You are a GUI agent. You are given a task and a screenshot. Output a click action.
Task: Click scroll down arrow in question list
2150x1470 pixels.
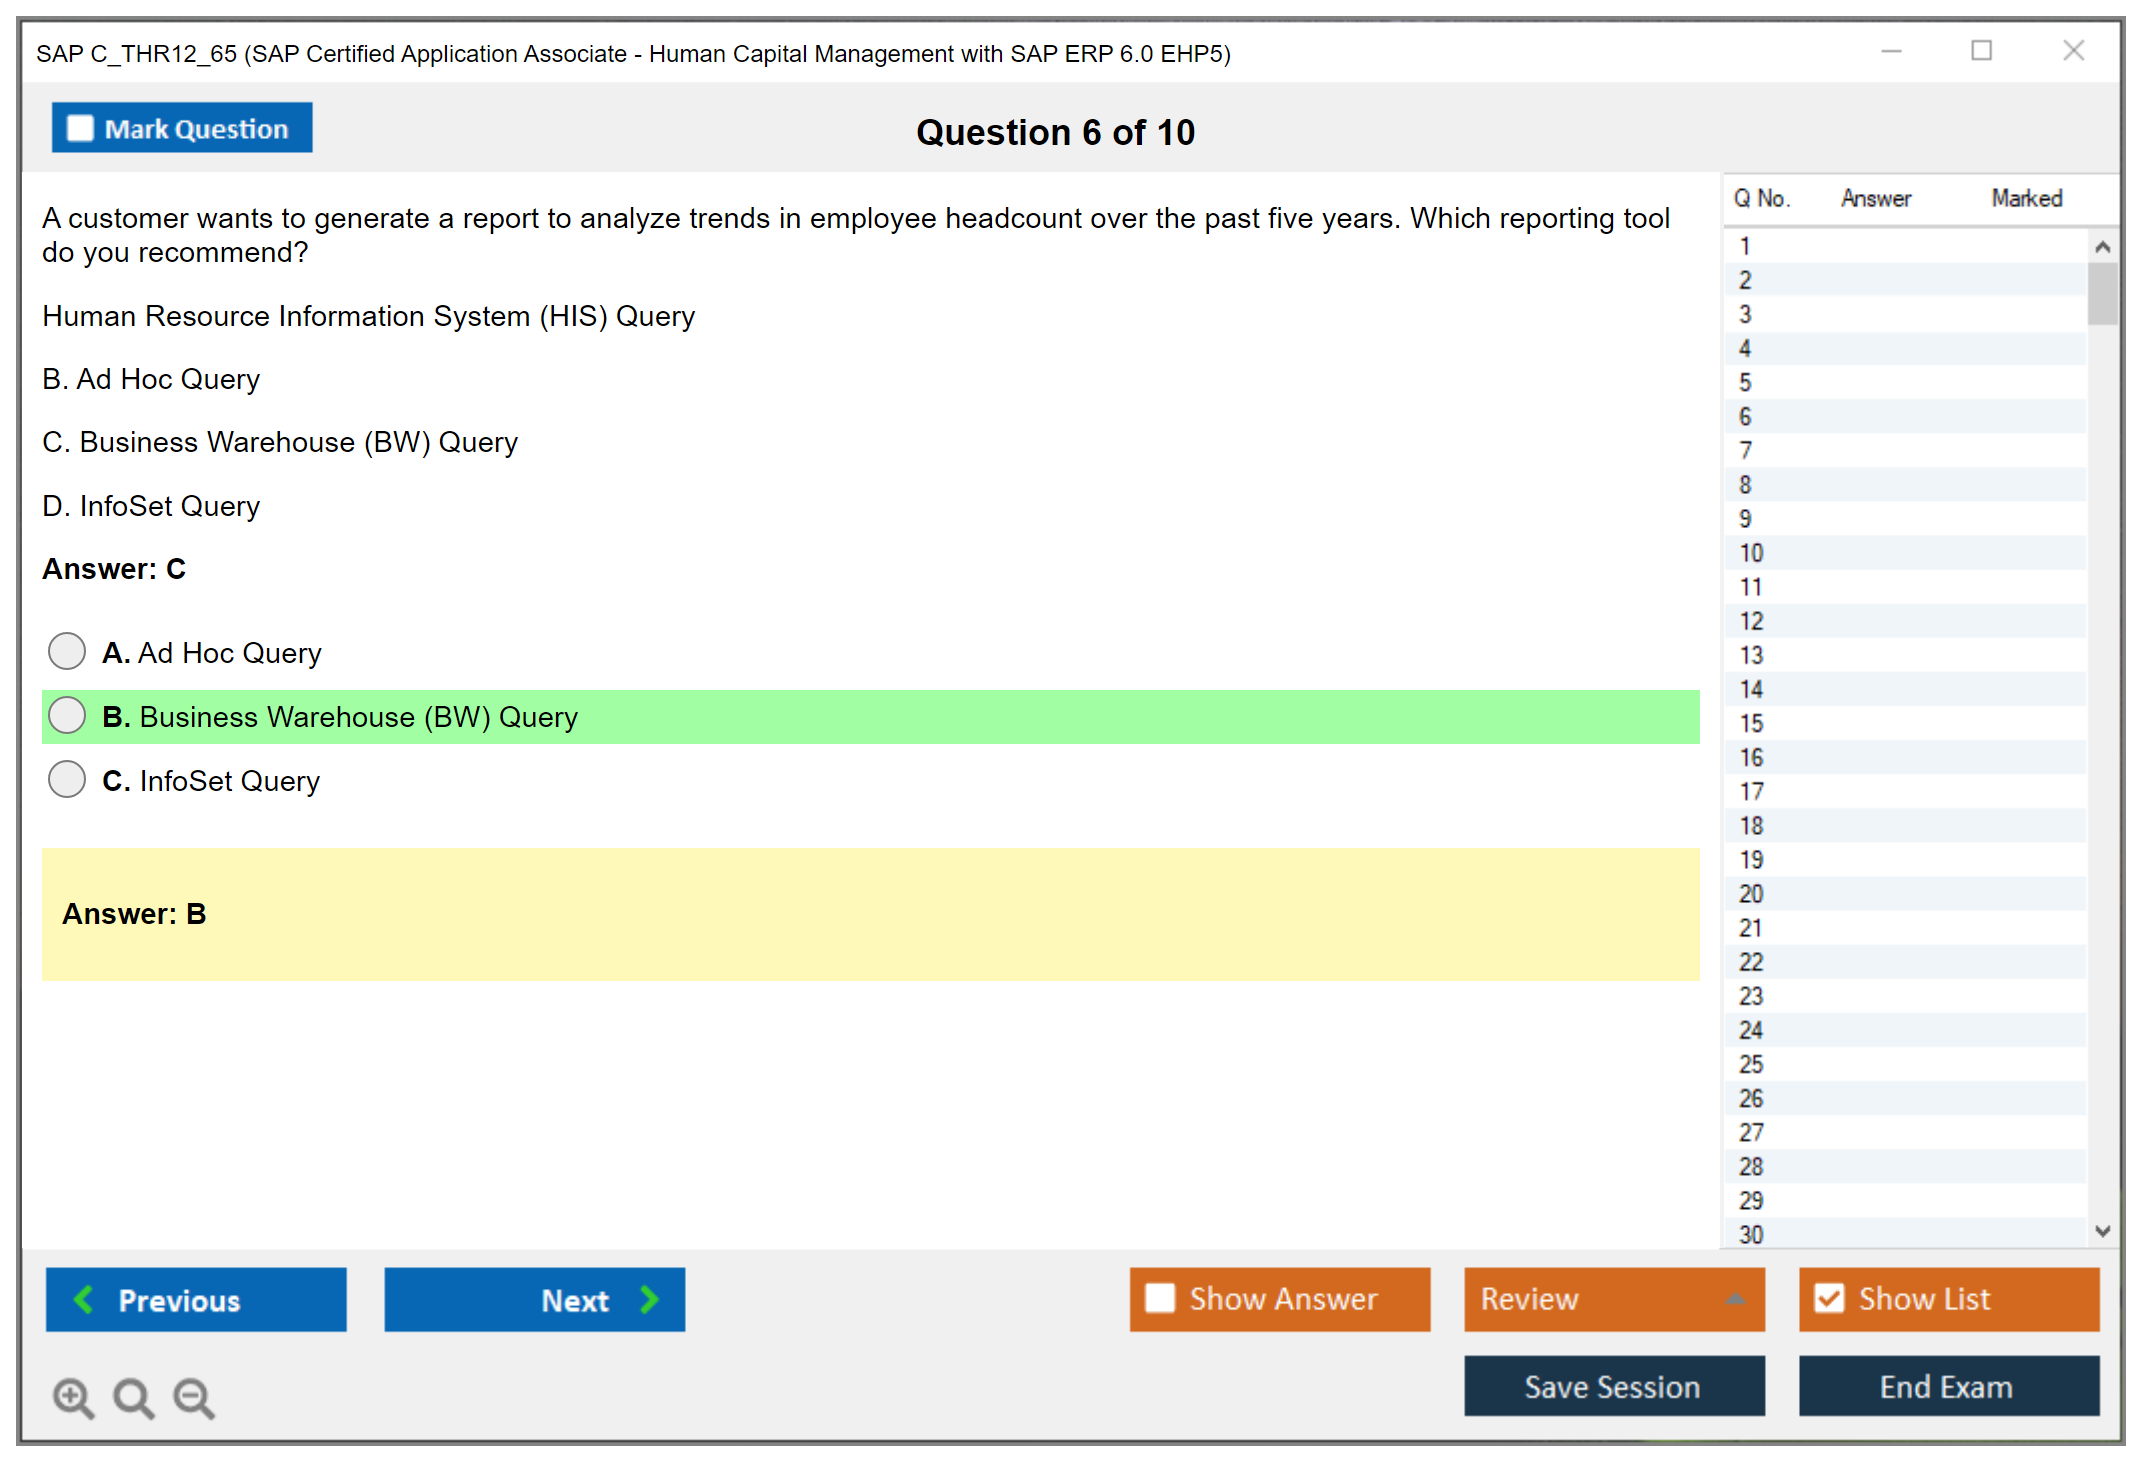pyautogui.click(x=2102, y=1231)
